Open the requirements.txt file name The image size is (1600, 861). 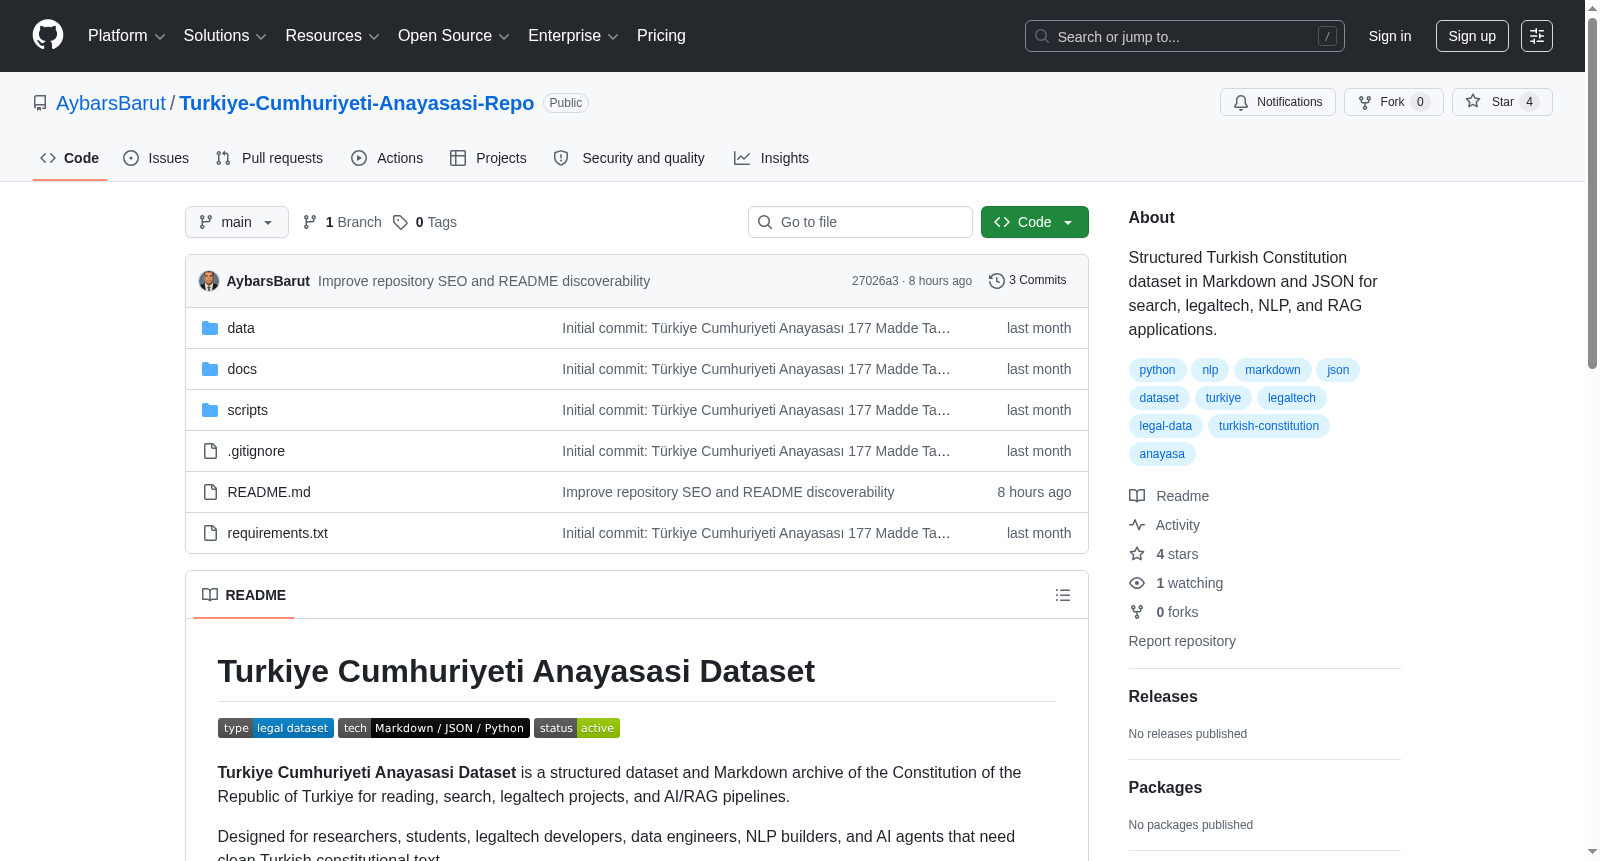pyautogui.click(x=278, y=533)
